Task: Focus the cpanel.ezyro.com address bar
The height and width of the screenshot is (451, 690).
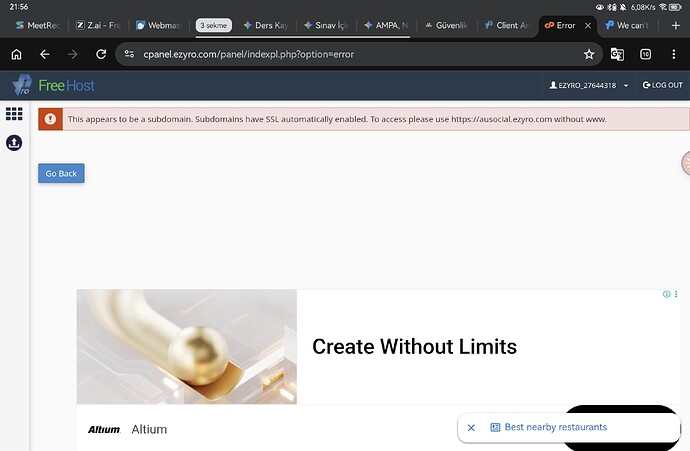Action: coord(359,54)
